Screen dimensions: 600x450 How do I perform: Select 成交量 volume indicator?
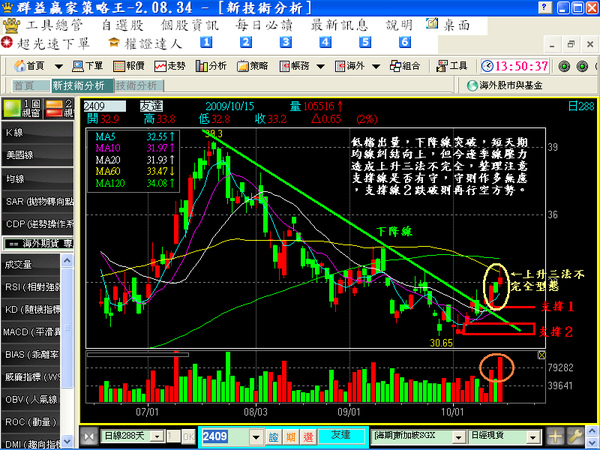pyautogui.click(x=31, y=264)
